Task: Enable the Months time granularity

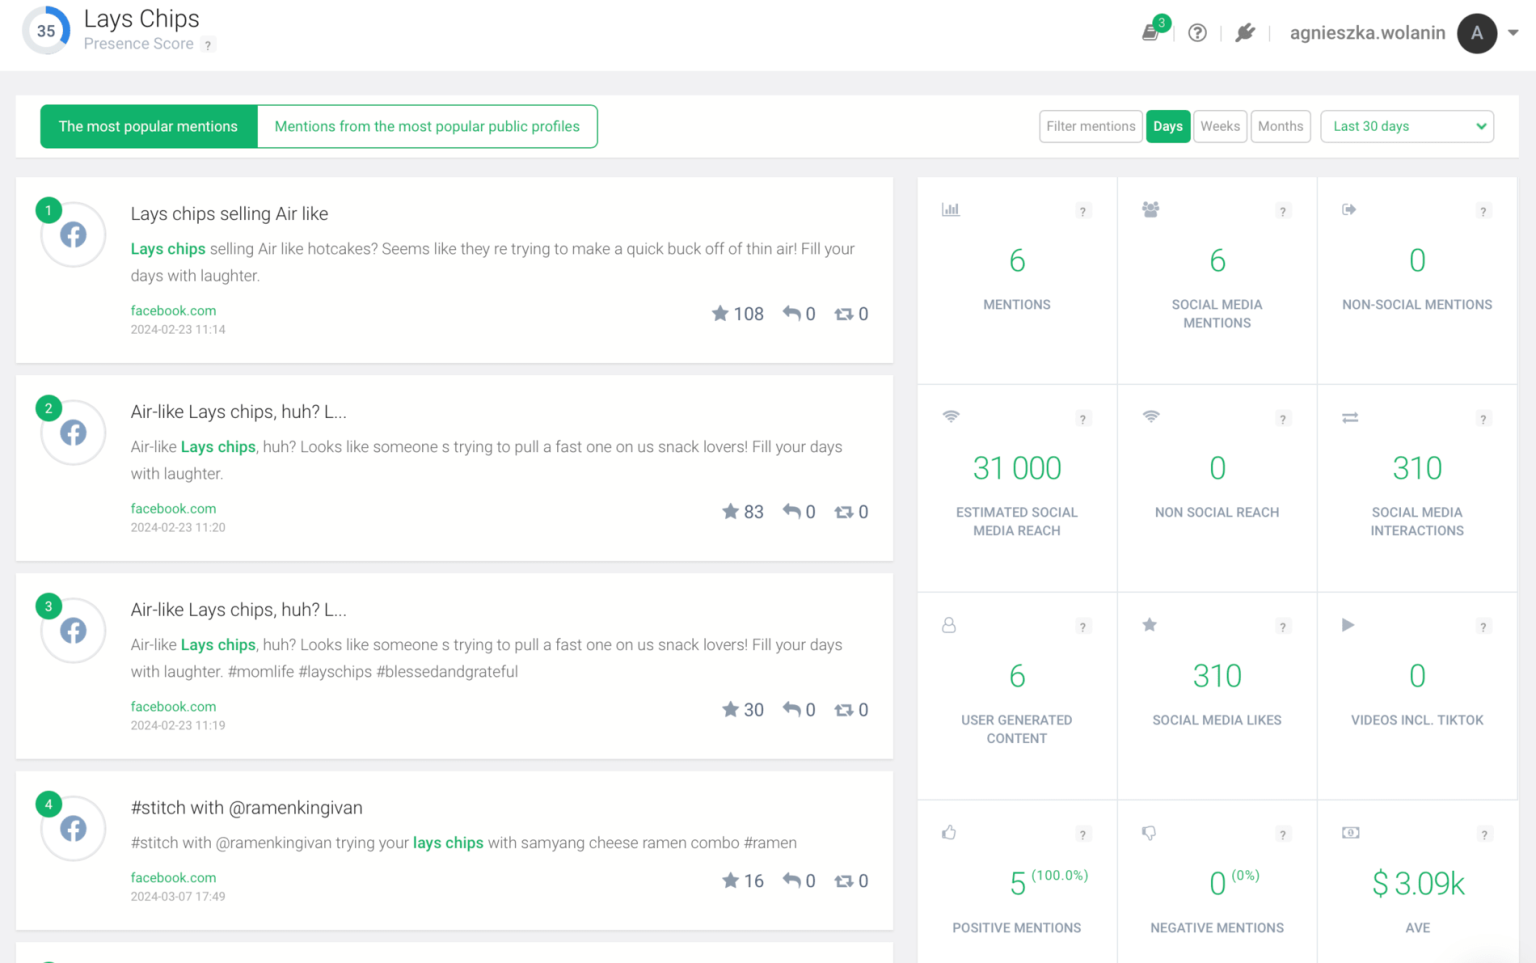Action: (1280, 126)
